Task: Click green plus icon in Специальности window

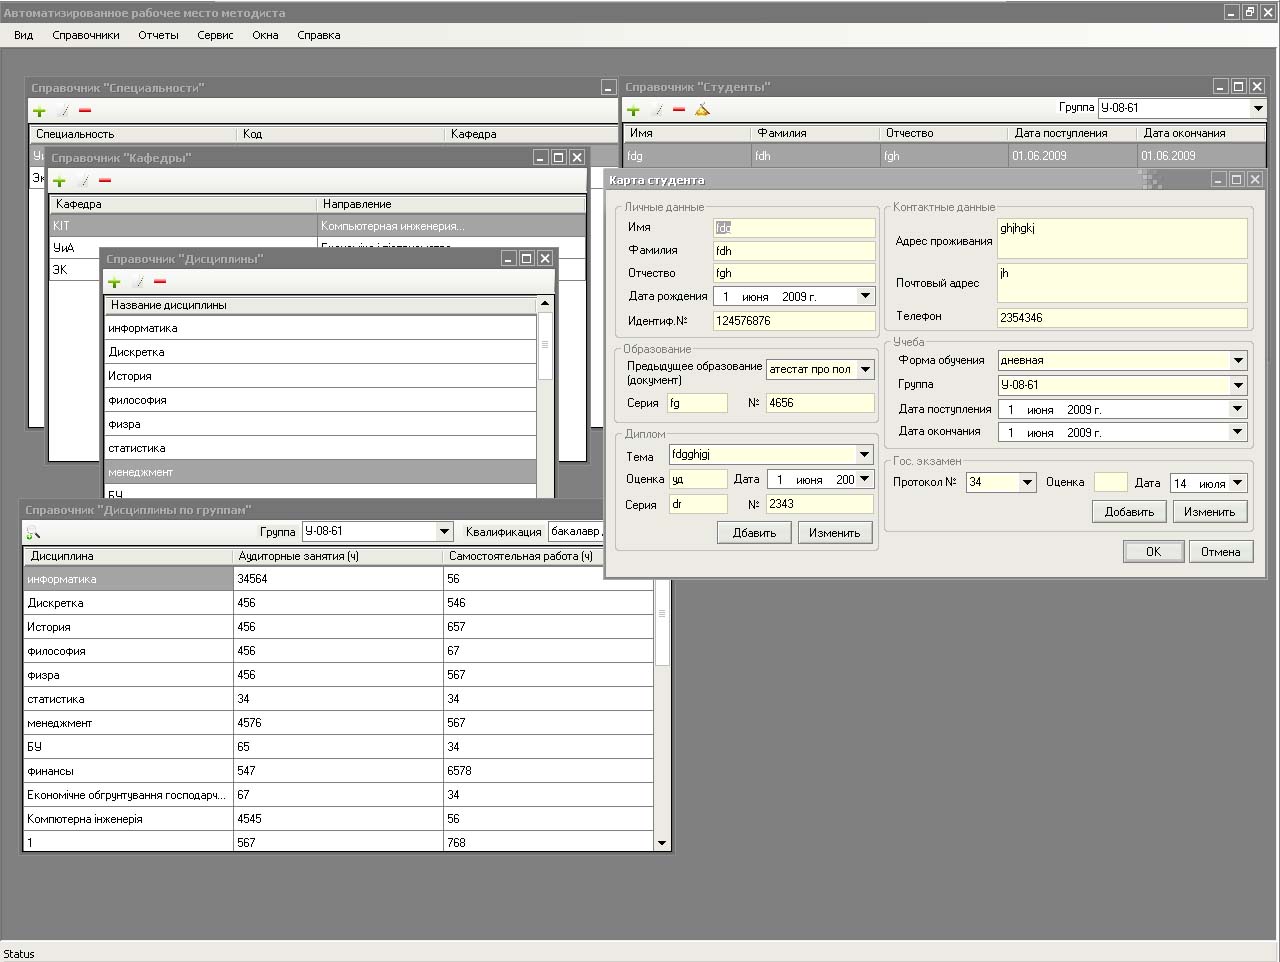Action: pyautogui.click(x=40, y=111)
